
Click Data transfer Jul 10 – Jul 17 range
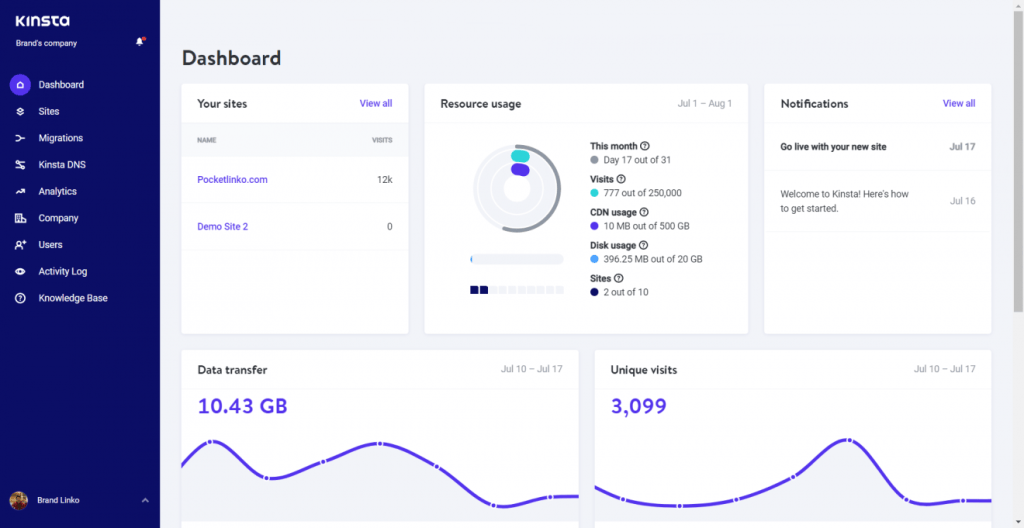click(x=532, y=369)
